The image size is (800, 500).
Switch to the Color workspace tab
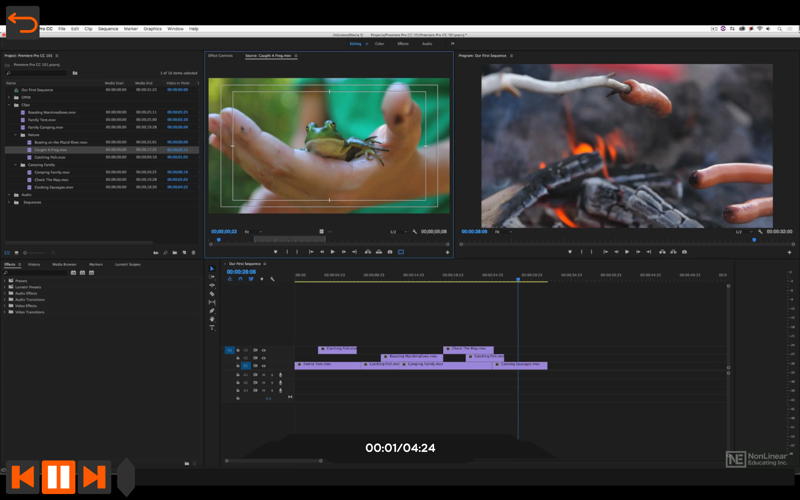[380, 44]
